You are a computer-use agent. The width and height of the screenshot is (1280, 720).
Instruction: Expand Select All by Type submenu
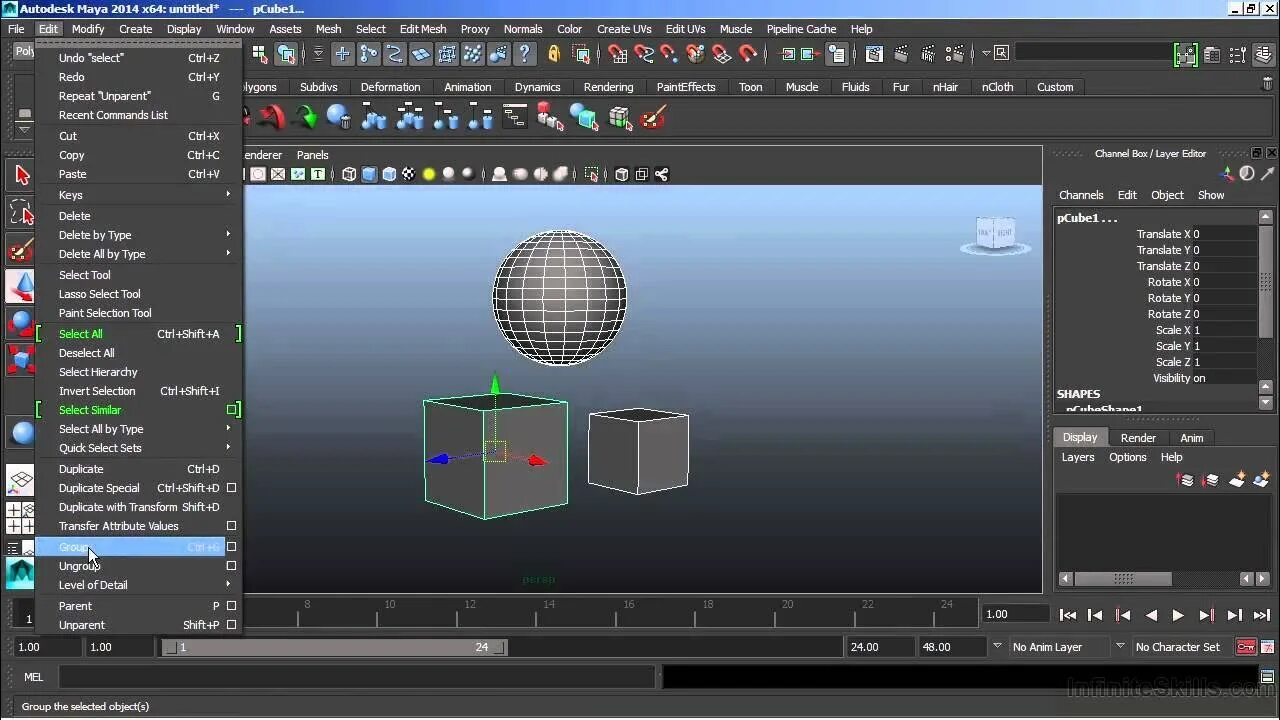tap(138, 429)
